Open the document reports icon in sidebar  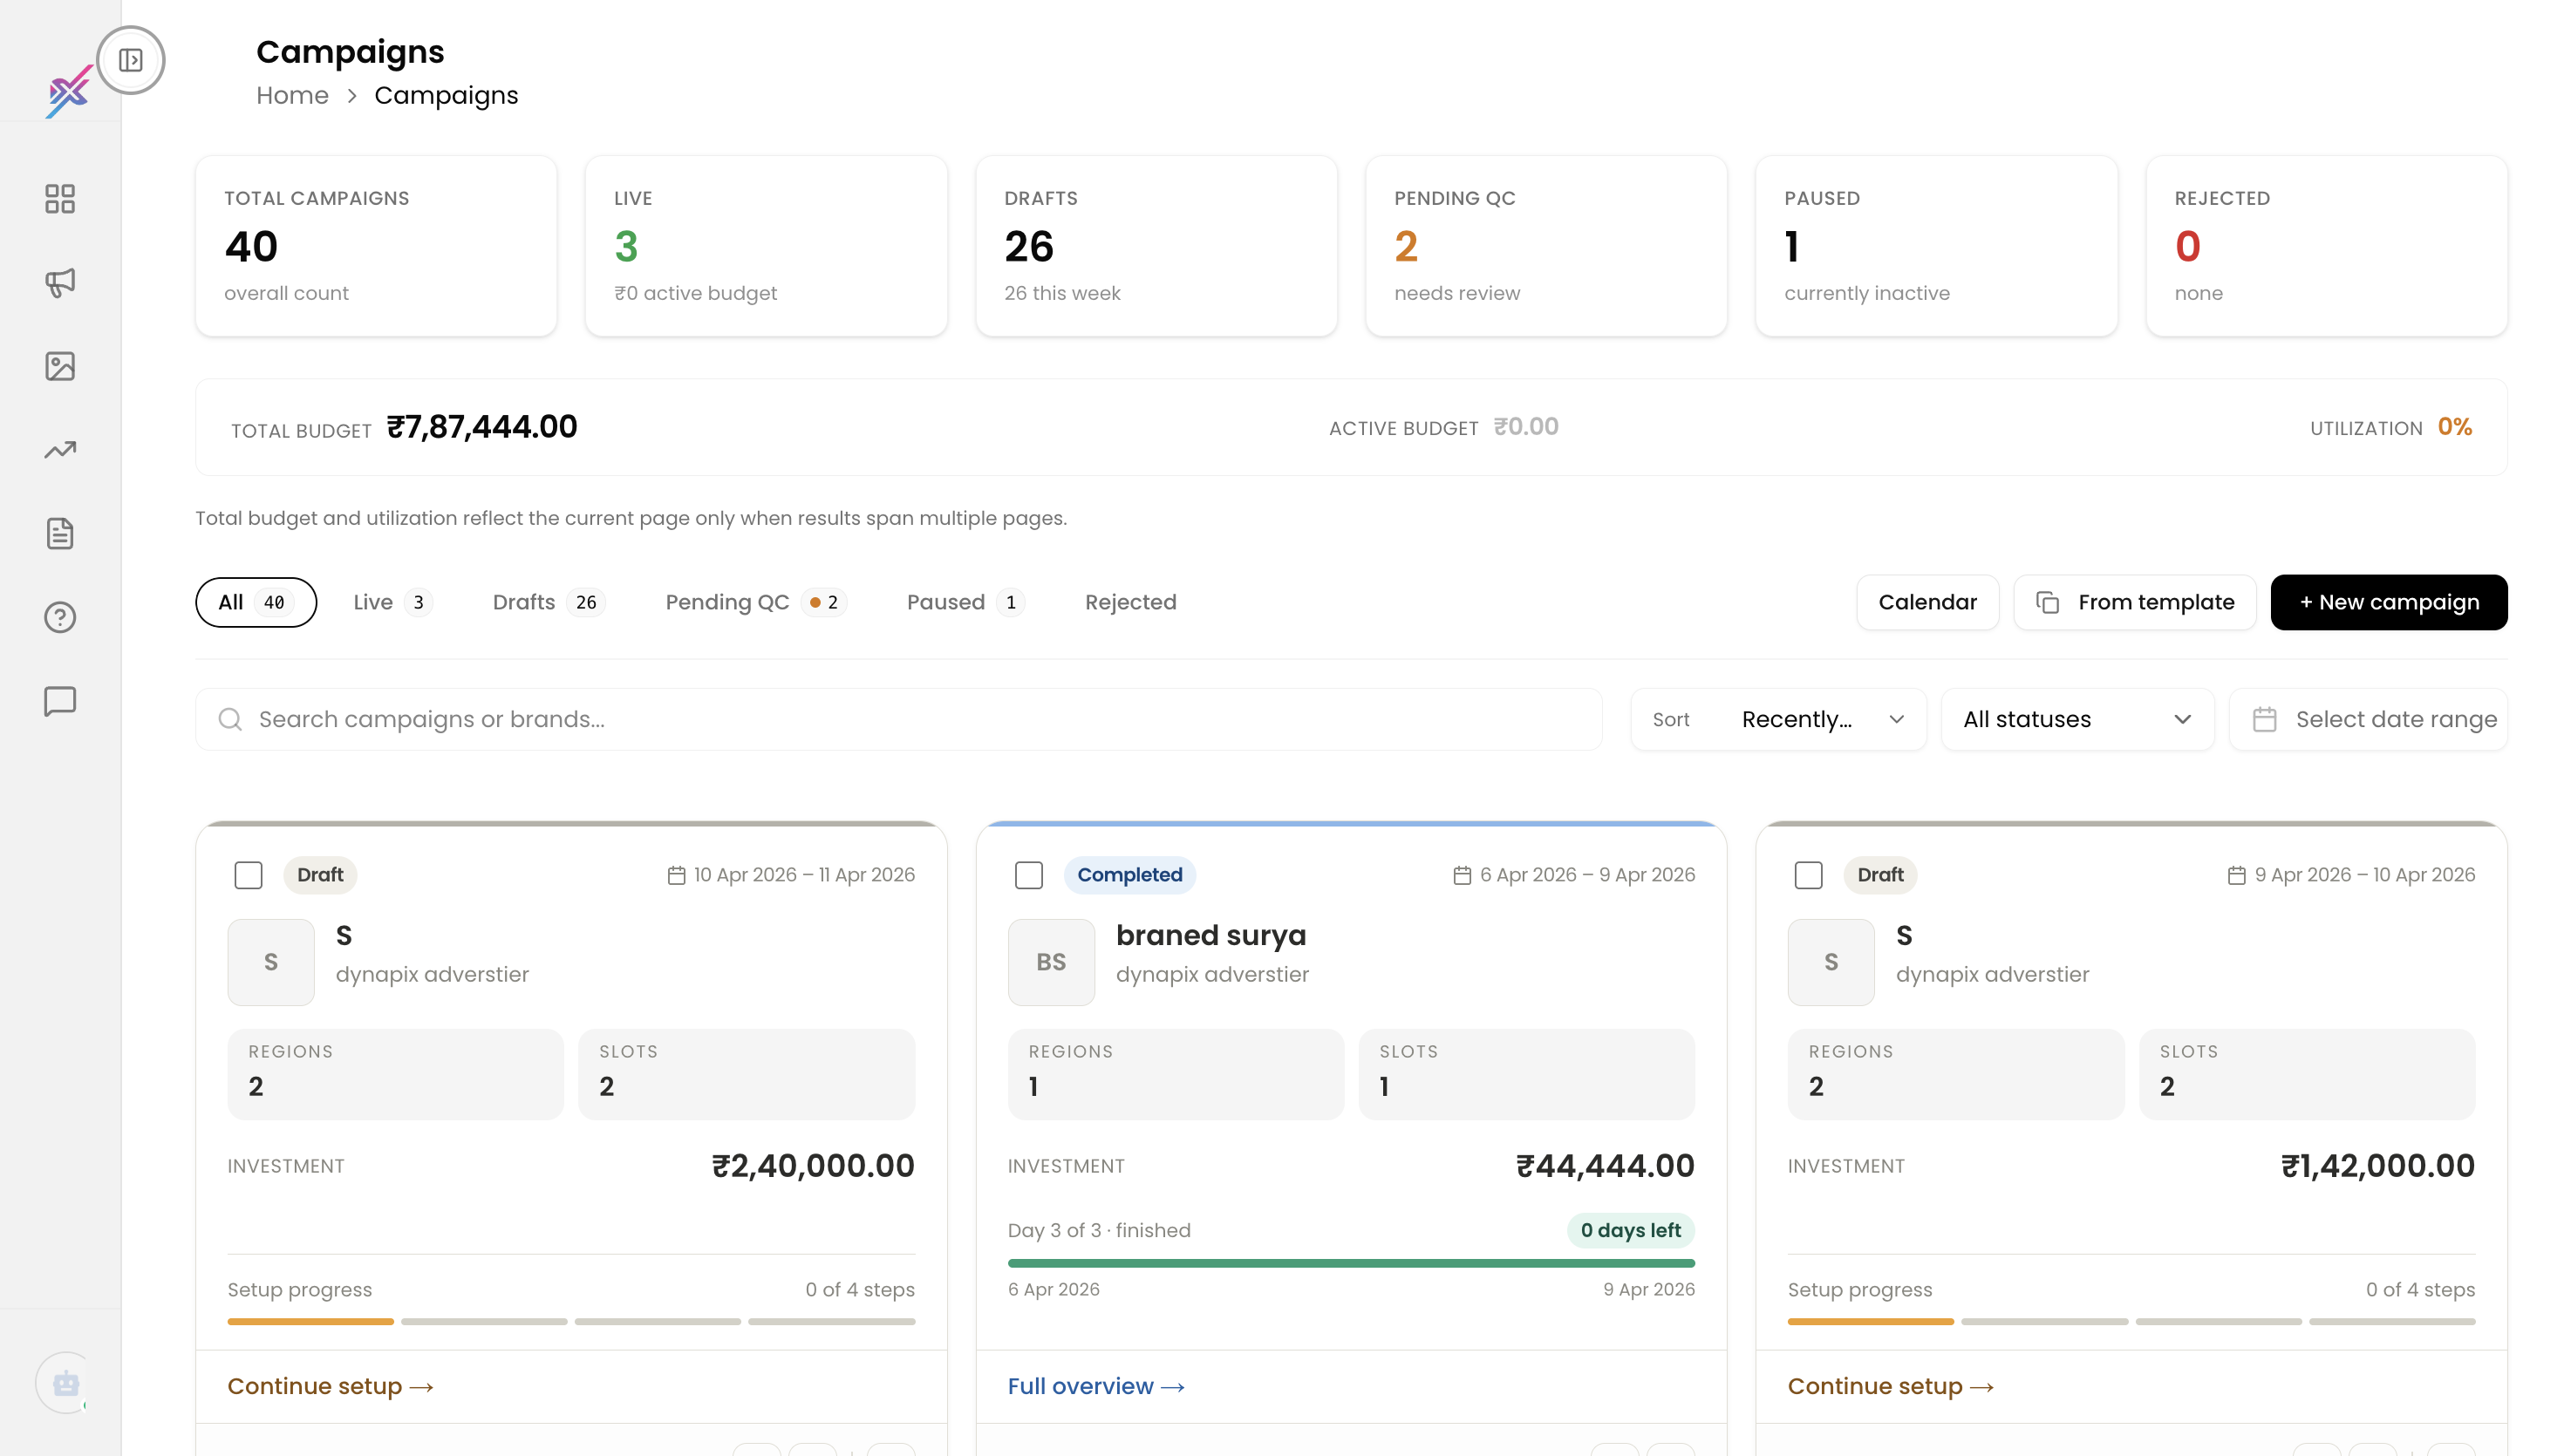click(x=60, y=534)
